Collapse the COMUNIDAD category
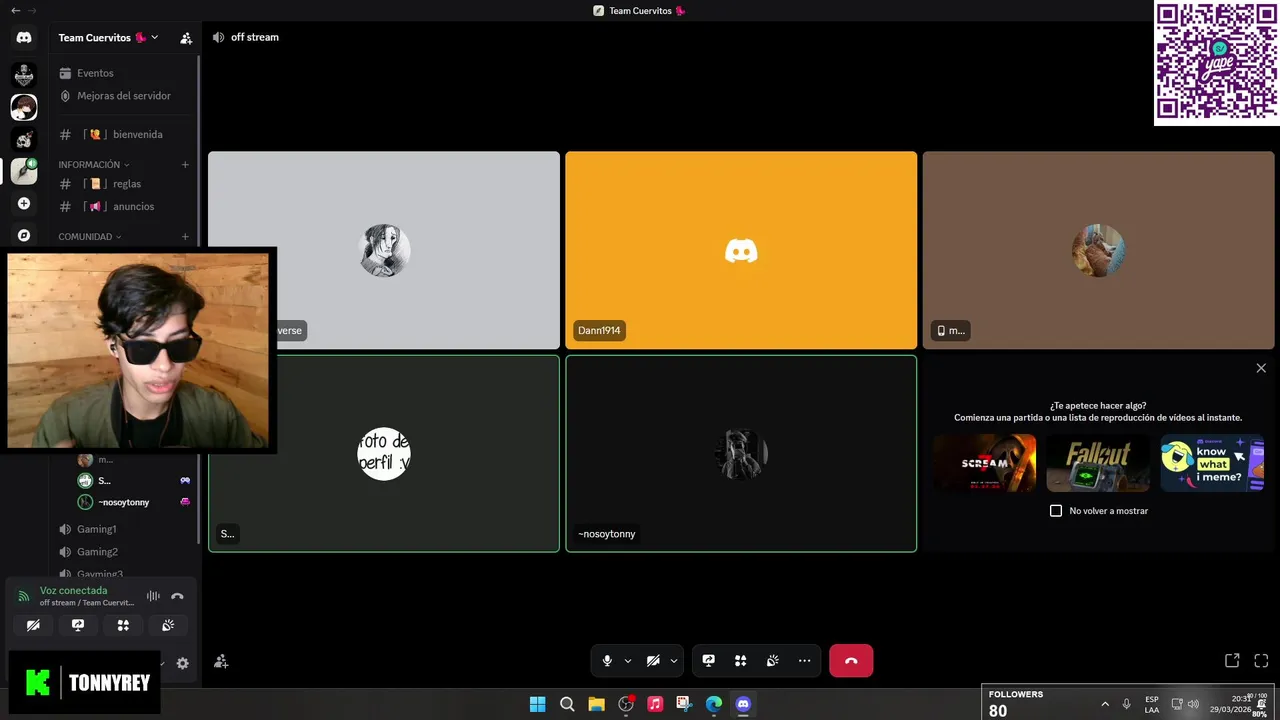Screen dimensions: 1280x720 pyautogui.click(x=90, y=237)
